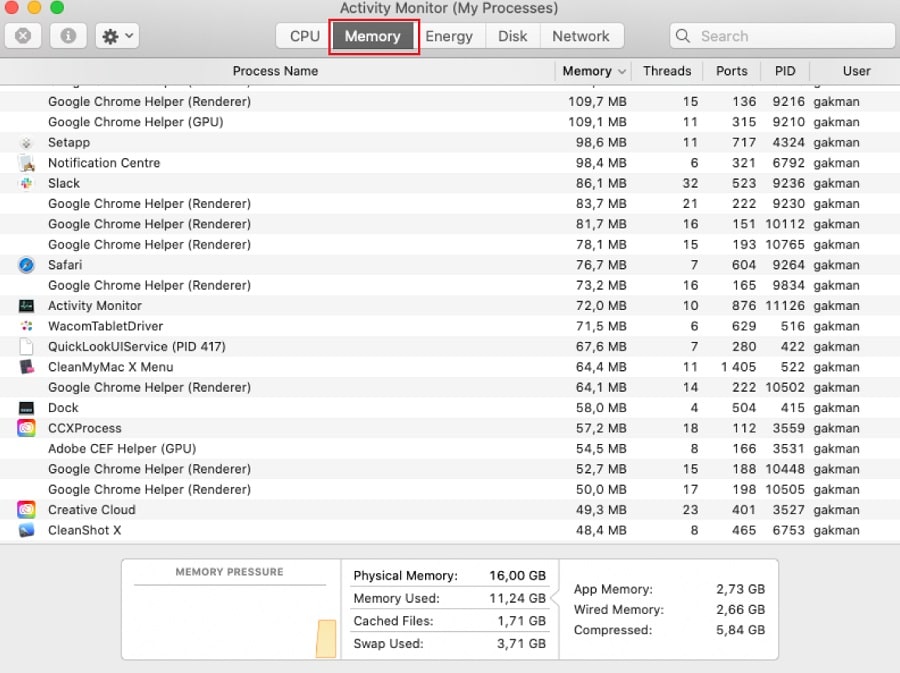Select the Adobe CEF Helper (GPU) row

[x=450, y=449]
